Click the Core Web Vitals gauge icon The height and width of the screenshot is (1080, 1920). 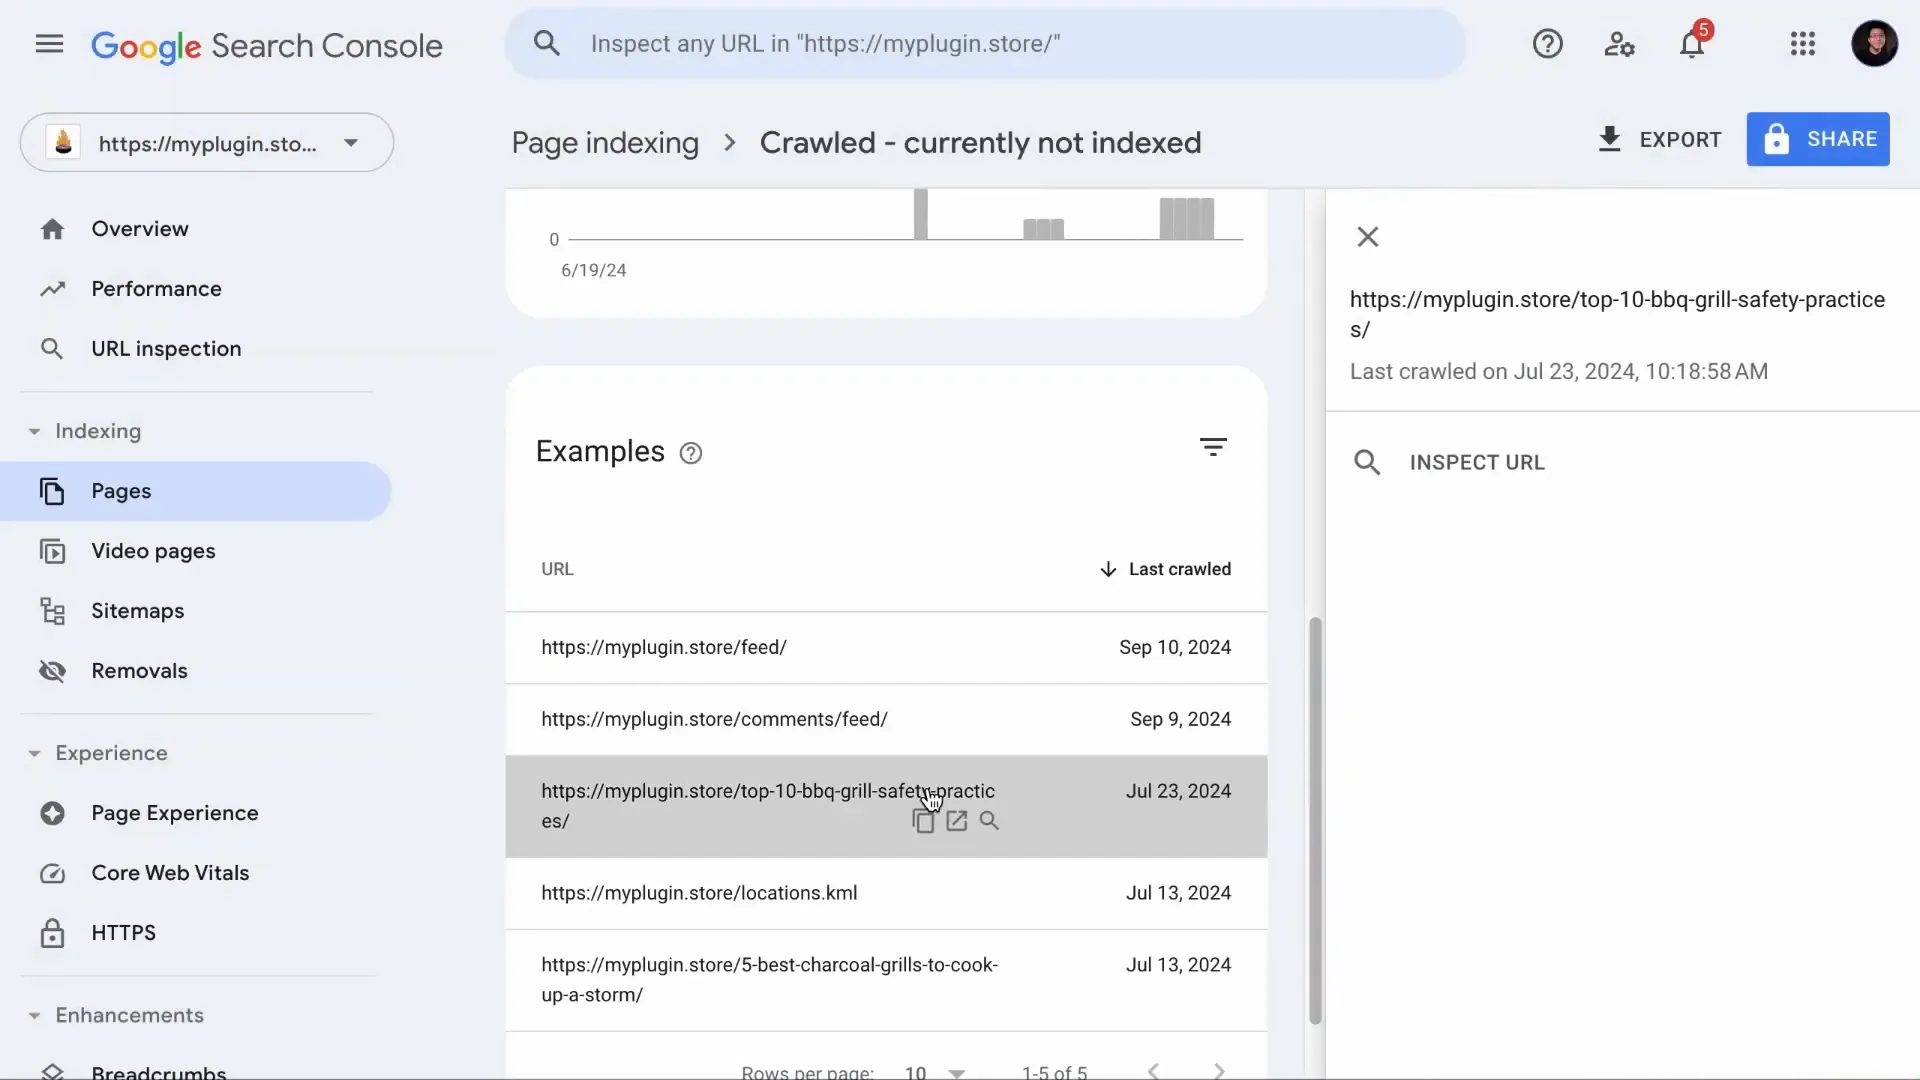tap(52, 873)
